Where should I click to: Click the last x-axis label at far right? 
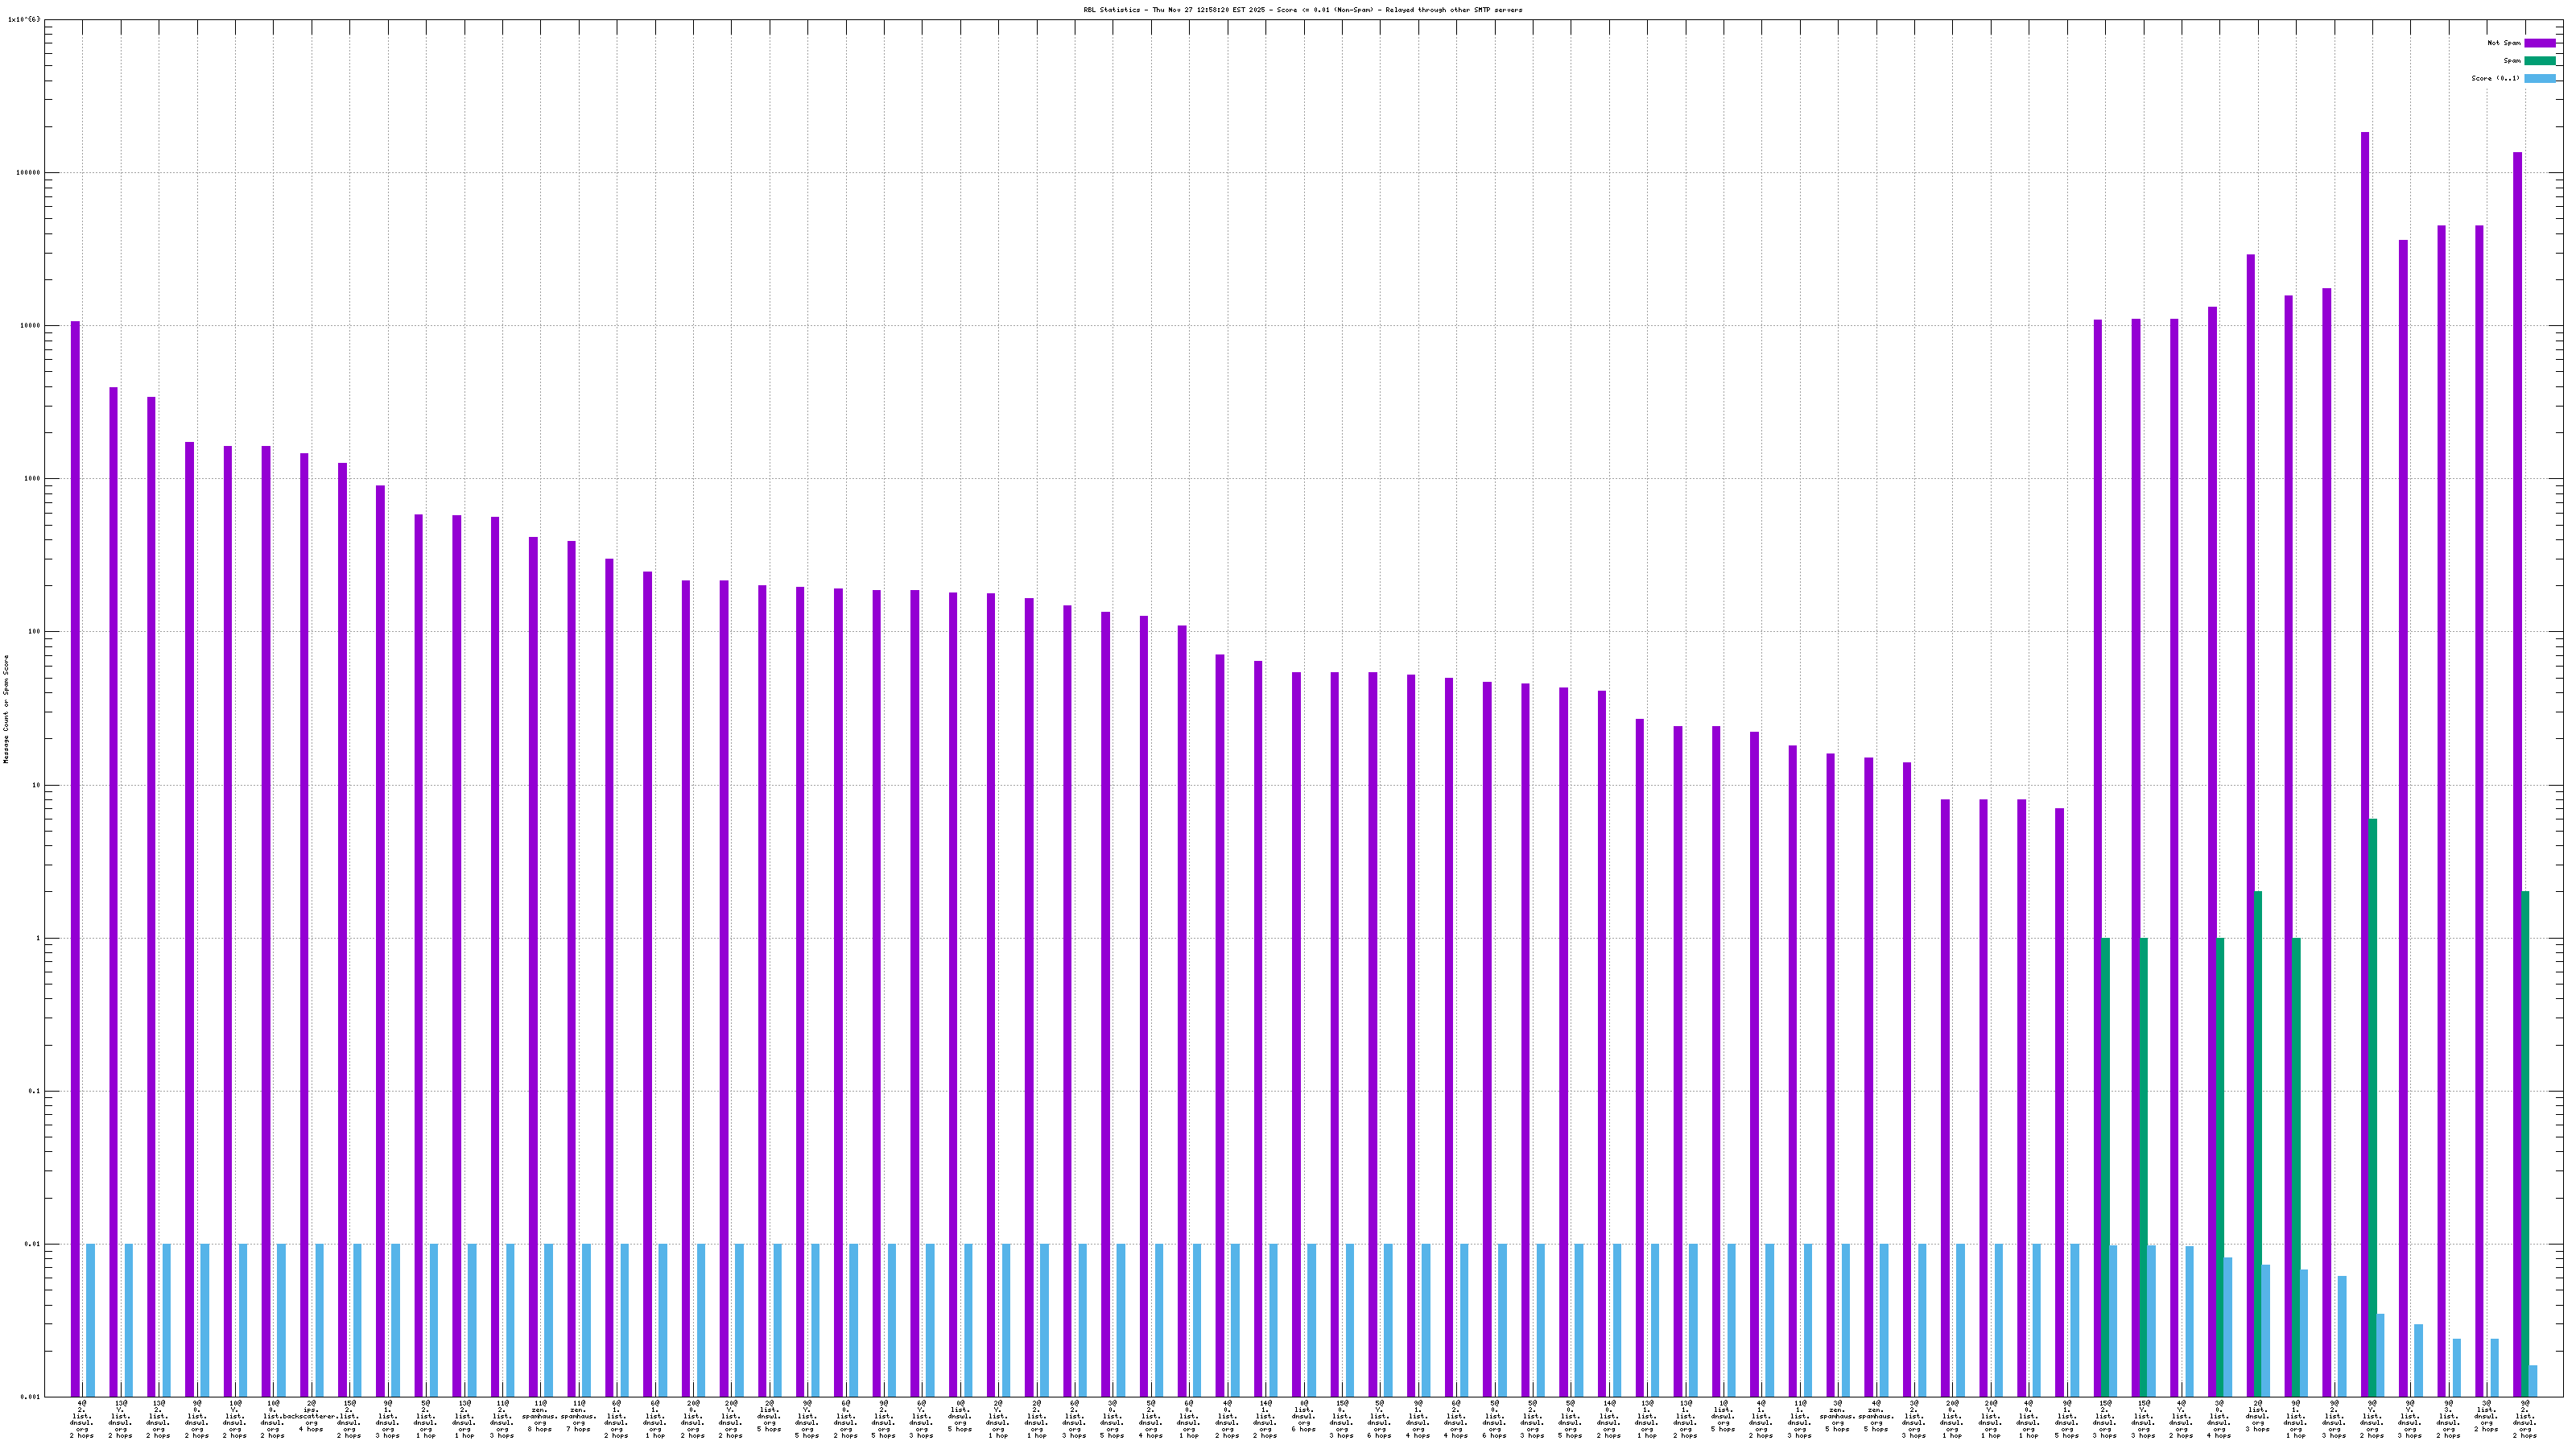click(x=2525, y=1419)
